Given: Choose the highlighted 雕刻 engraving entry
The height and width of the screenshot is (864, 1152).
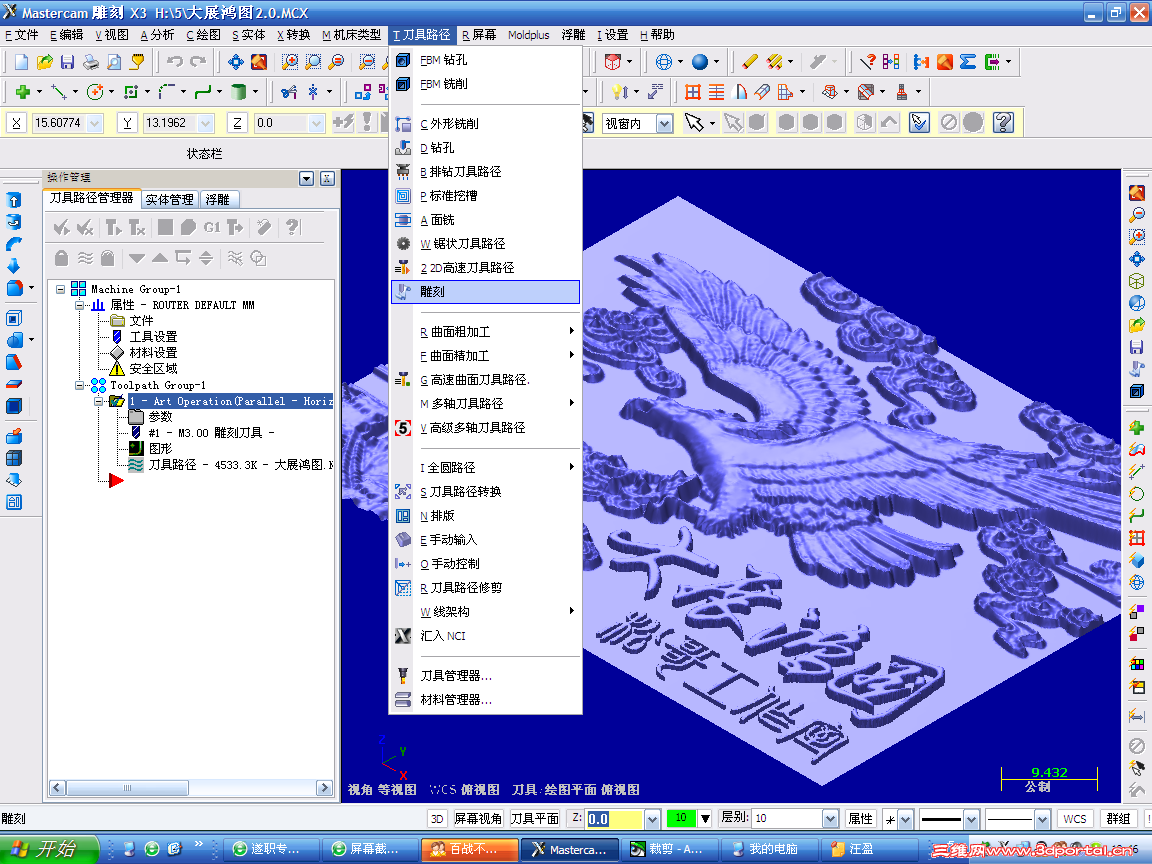Looking at the screenshot, I should 486,292.
